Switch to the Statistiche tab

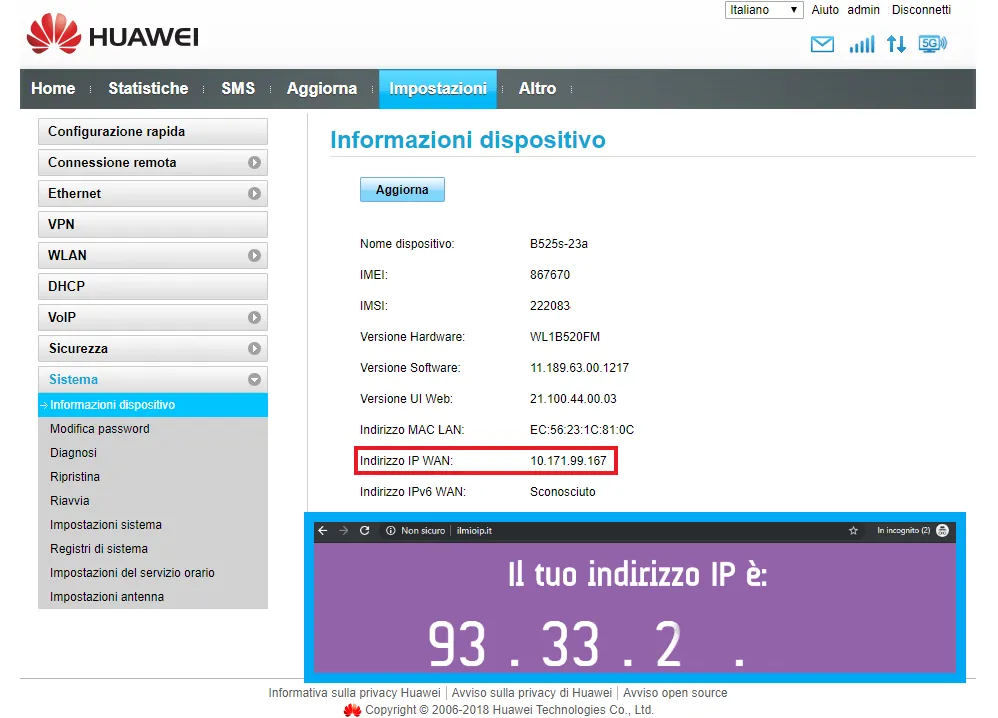pos(148,89)
